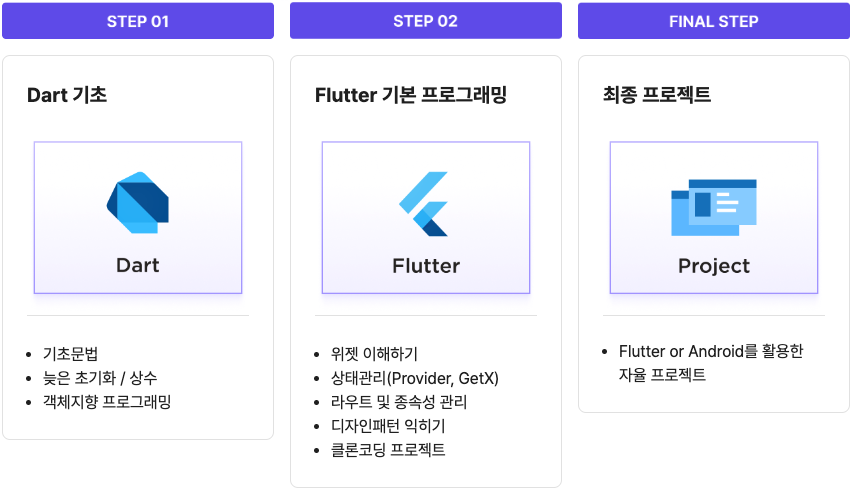Click the '클론코딩 프로젝트' list item
The height and width of the screenshot is (494, 853).
click(x=388, y=450)
